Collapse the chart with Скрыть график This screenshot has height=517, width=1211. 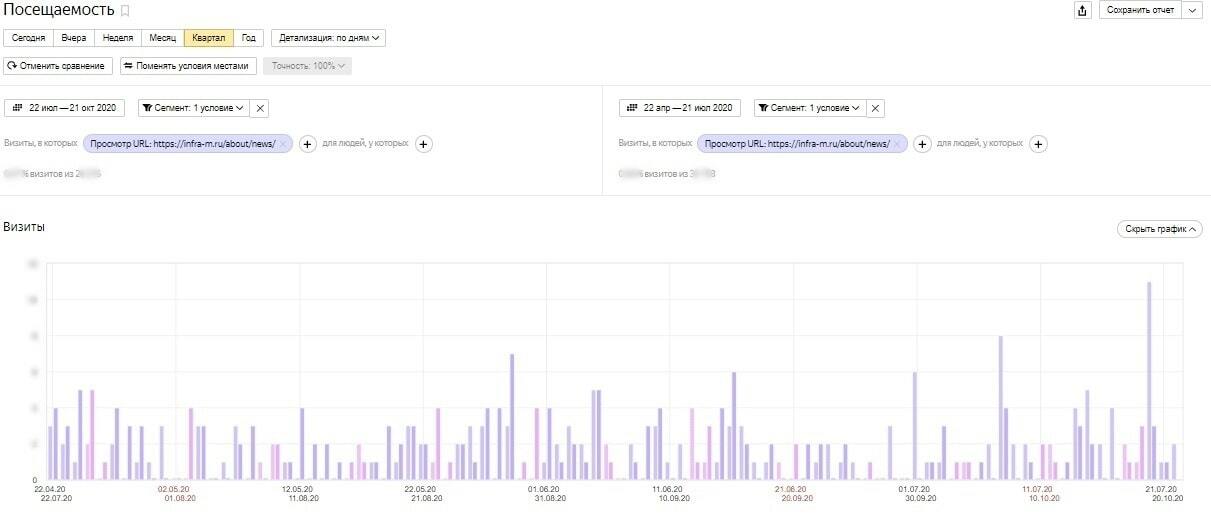(x=1160, y=229)
